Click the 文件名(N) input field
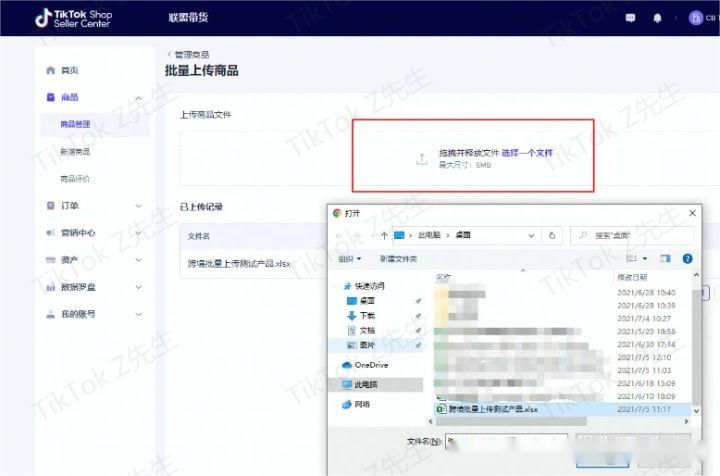 [x=506, y=442]
